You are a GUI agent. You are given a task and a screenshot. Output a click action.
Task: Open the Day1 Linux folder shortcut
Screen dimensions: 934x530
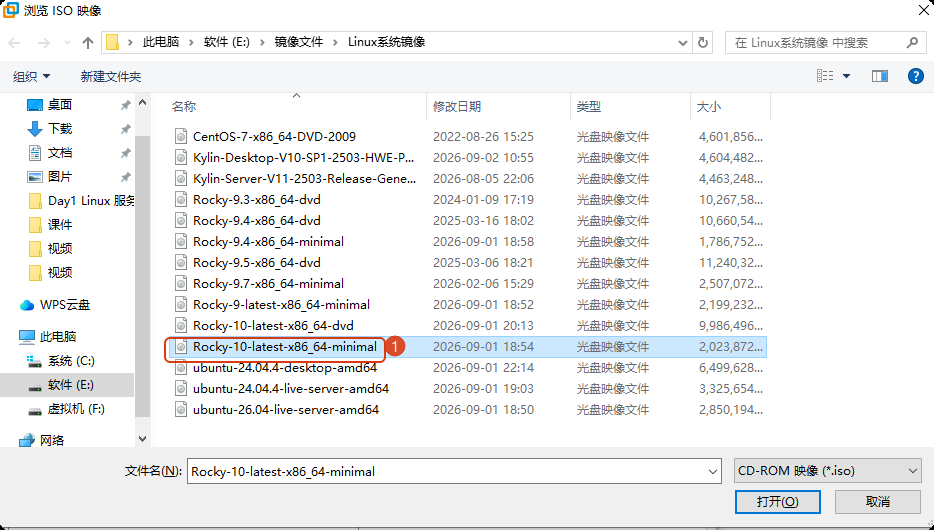point(80,201)
